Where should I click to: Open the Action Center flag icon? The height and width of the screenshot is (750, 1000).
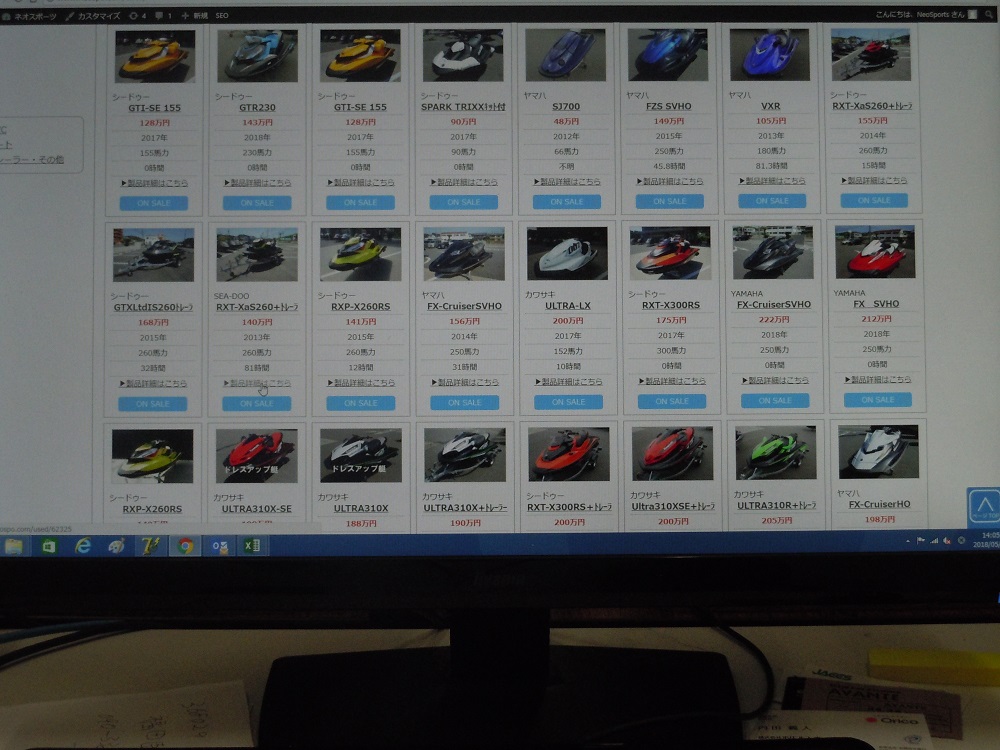pyautogui.click(x=921, y=541)
